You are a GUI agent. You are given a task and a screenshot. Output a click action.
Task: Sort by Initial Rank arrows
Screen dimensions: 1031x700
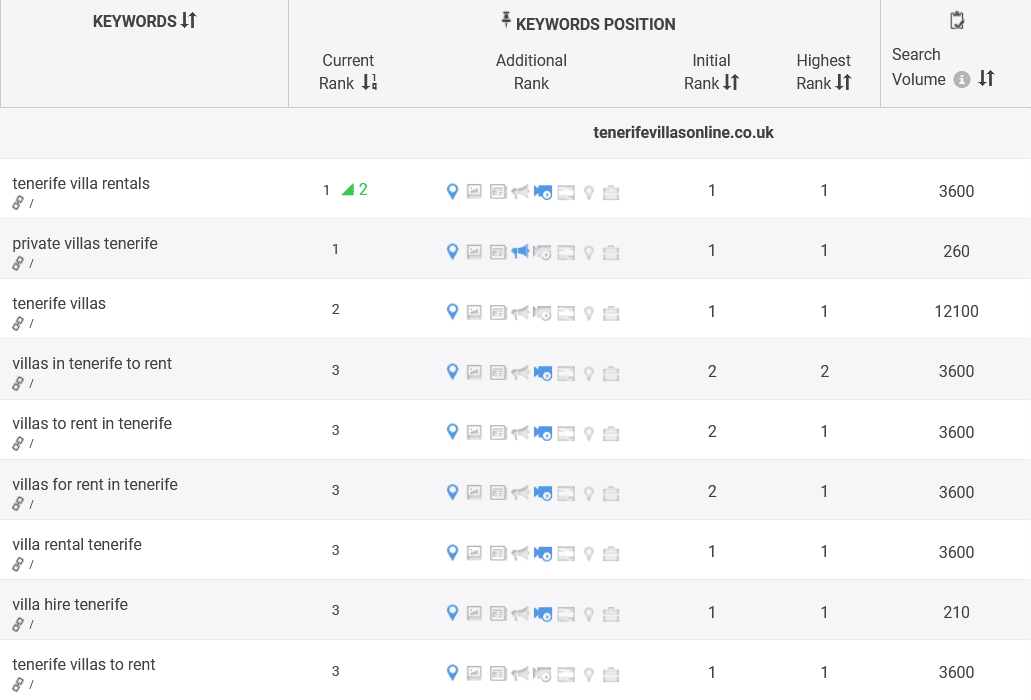pos(731,83)
